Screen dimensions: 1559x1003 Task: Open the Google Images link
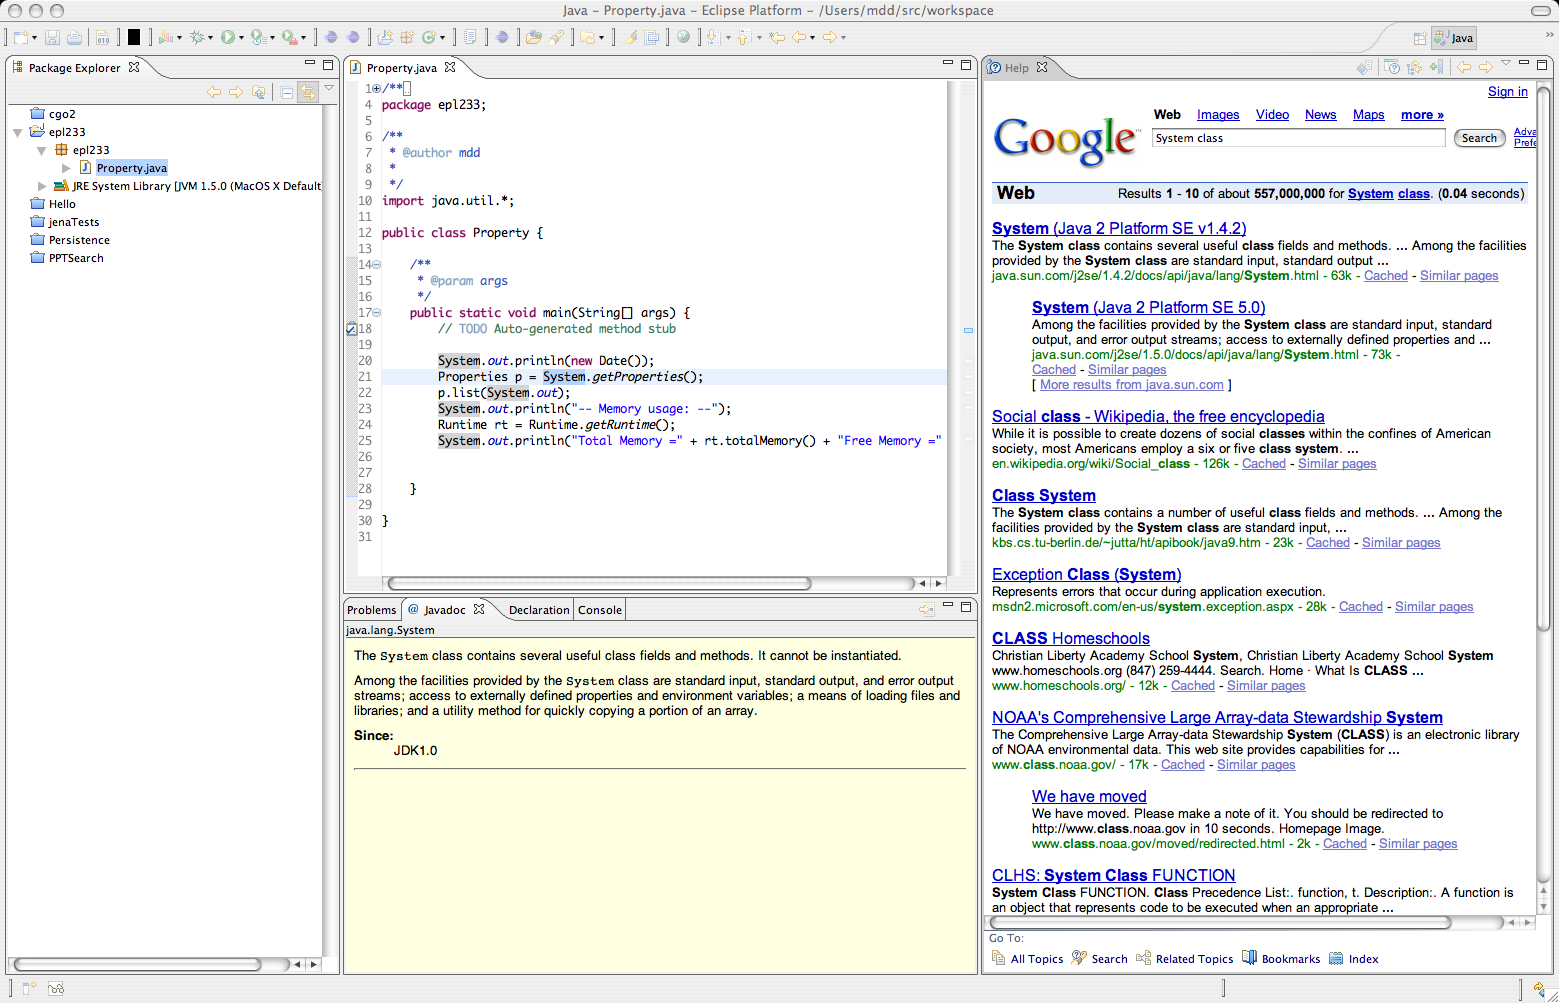1218,115
